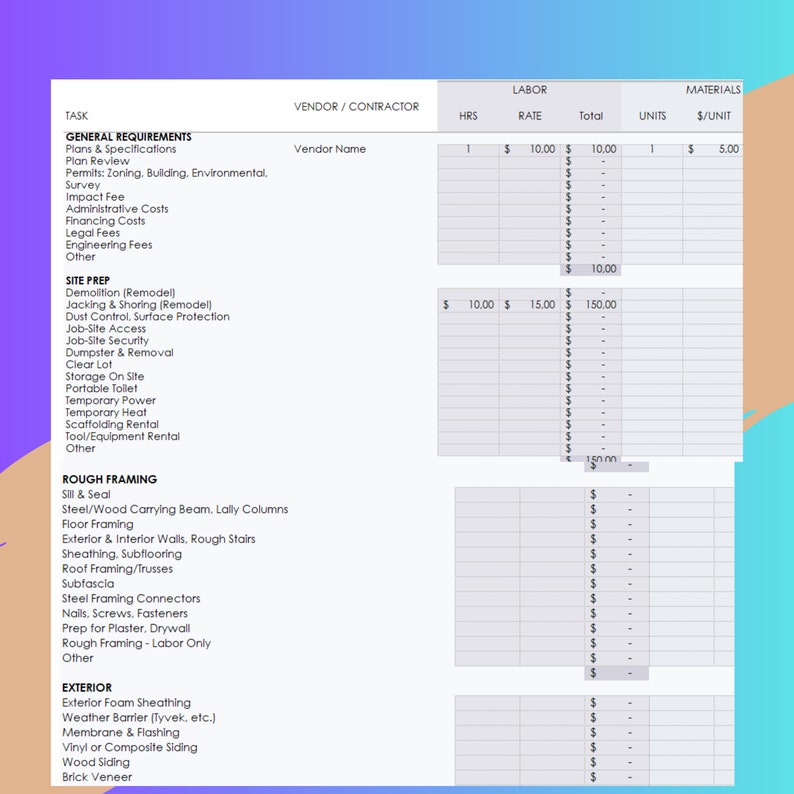The image size is (794, 794).
Task: Select the VENDOR / CONTRACTOR column header
Action: pos(356,107)
